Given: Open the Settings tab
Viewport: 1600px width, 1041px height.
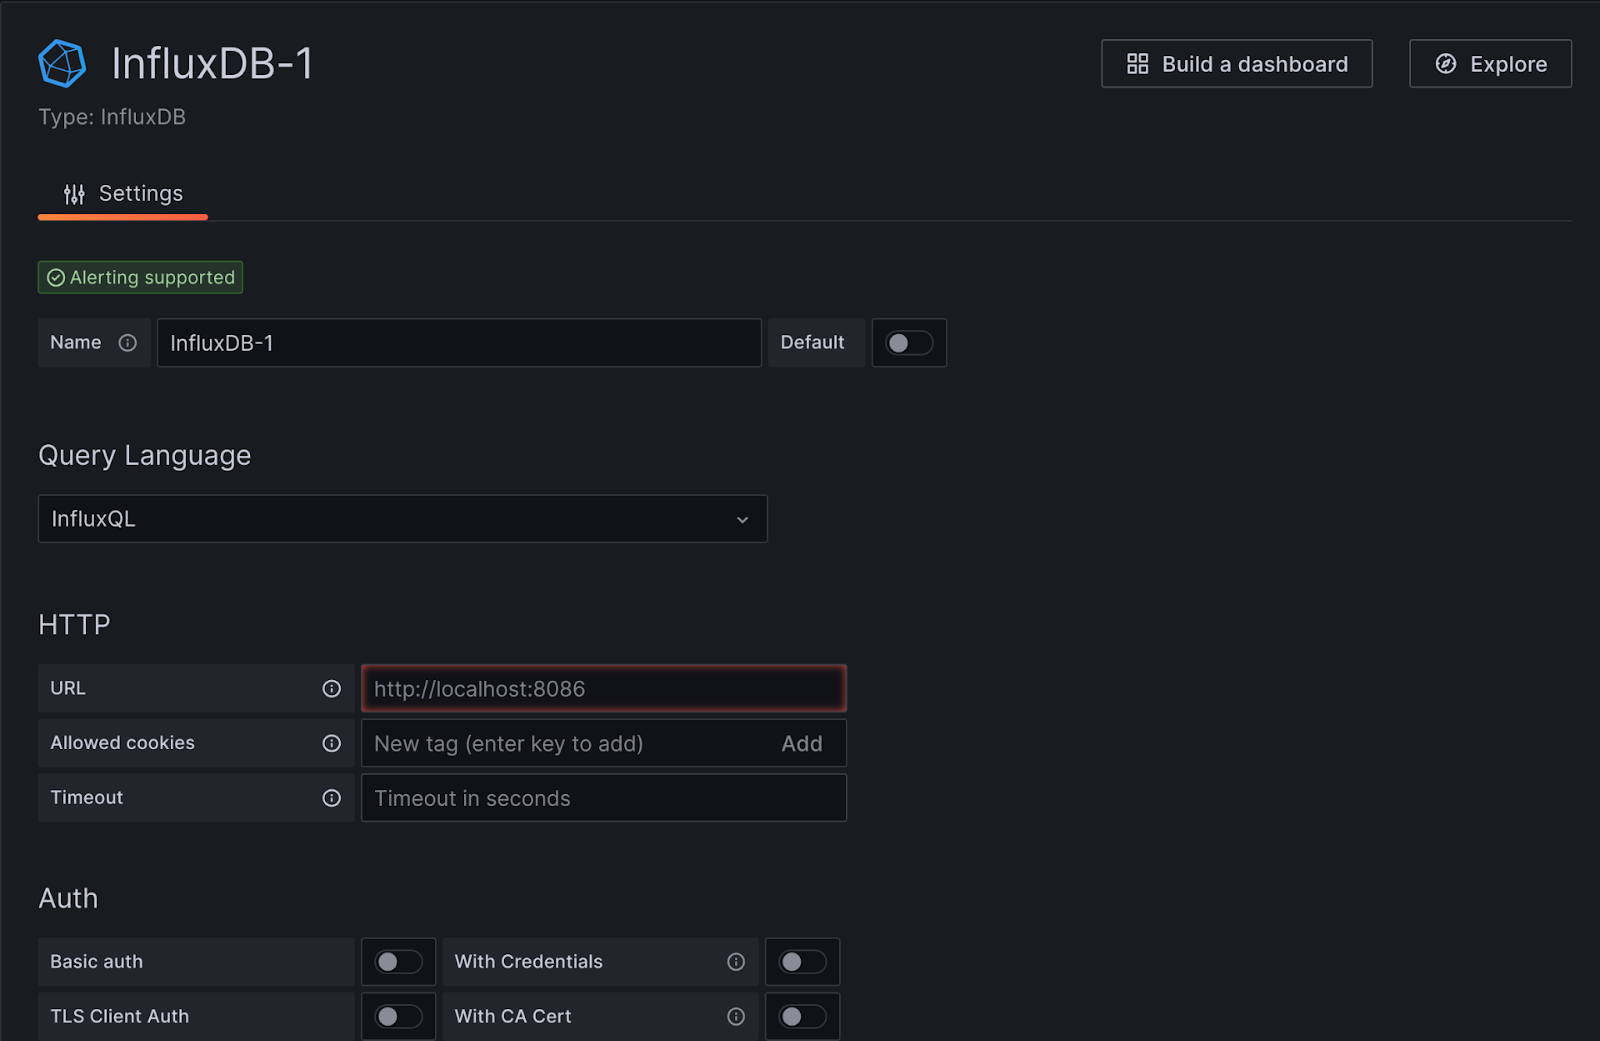Looking at the screenshot, I should [x=123, y=194].
